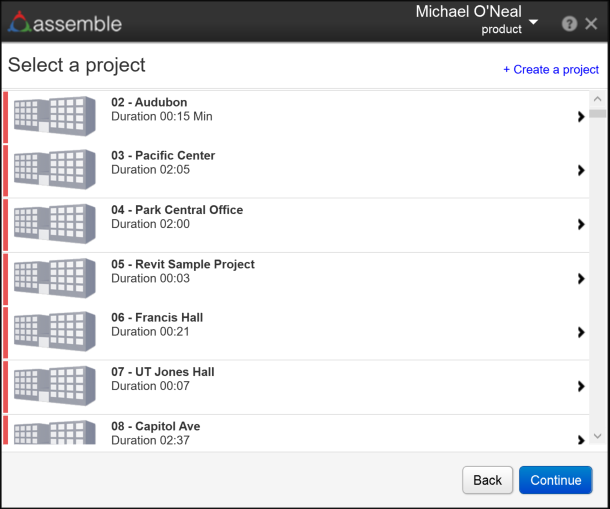Click the project list scrollbar thumb
The image size is (610, 509).
click(x=597, y=114)
